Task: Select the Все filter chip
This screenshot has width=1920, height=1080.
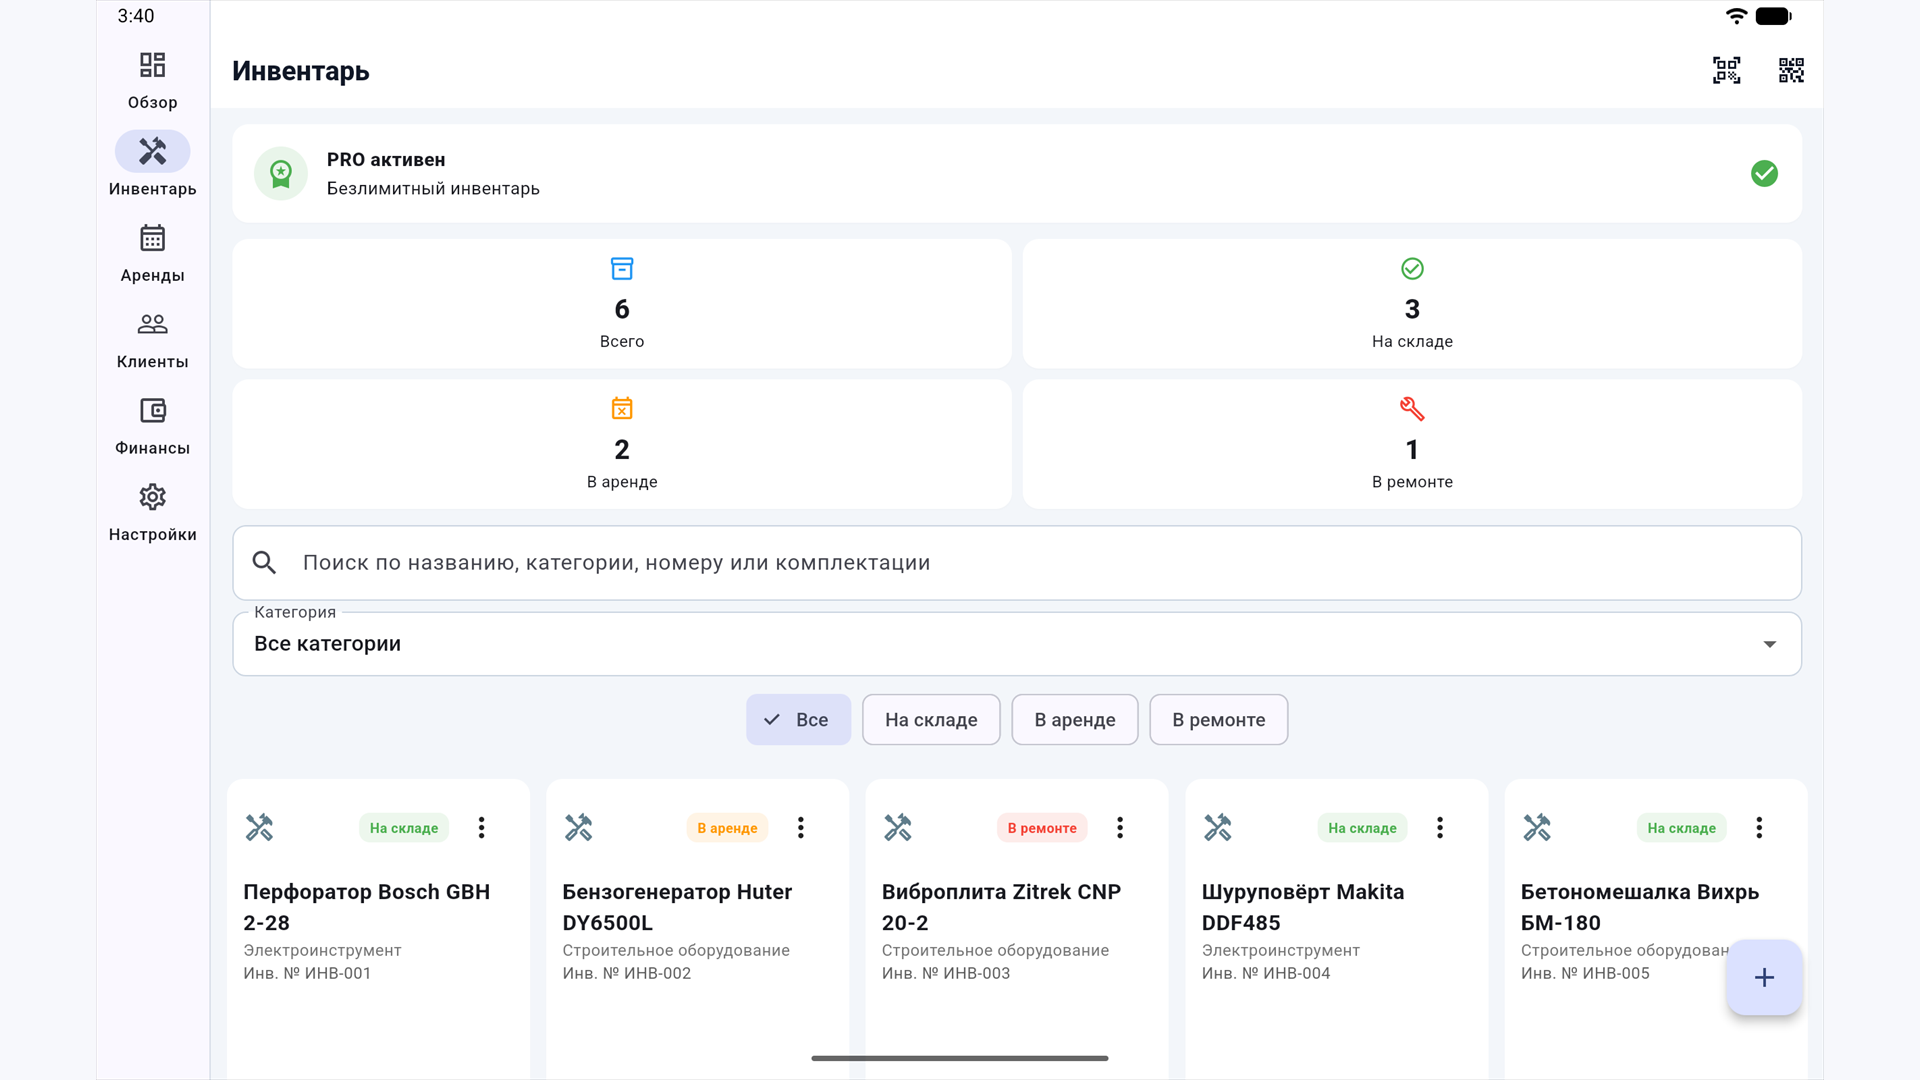Action: (x=798, y=719)
